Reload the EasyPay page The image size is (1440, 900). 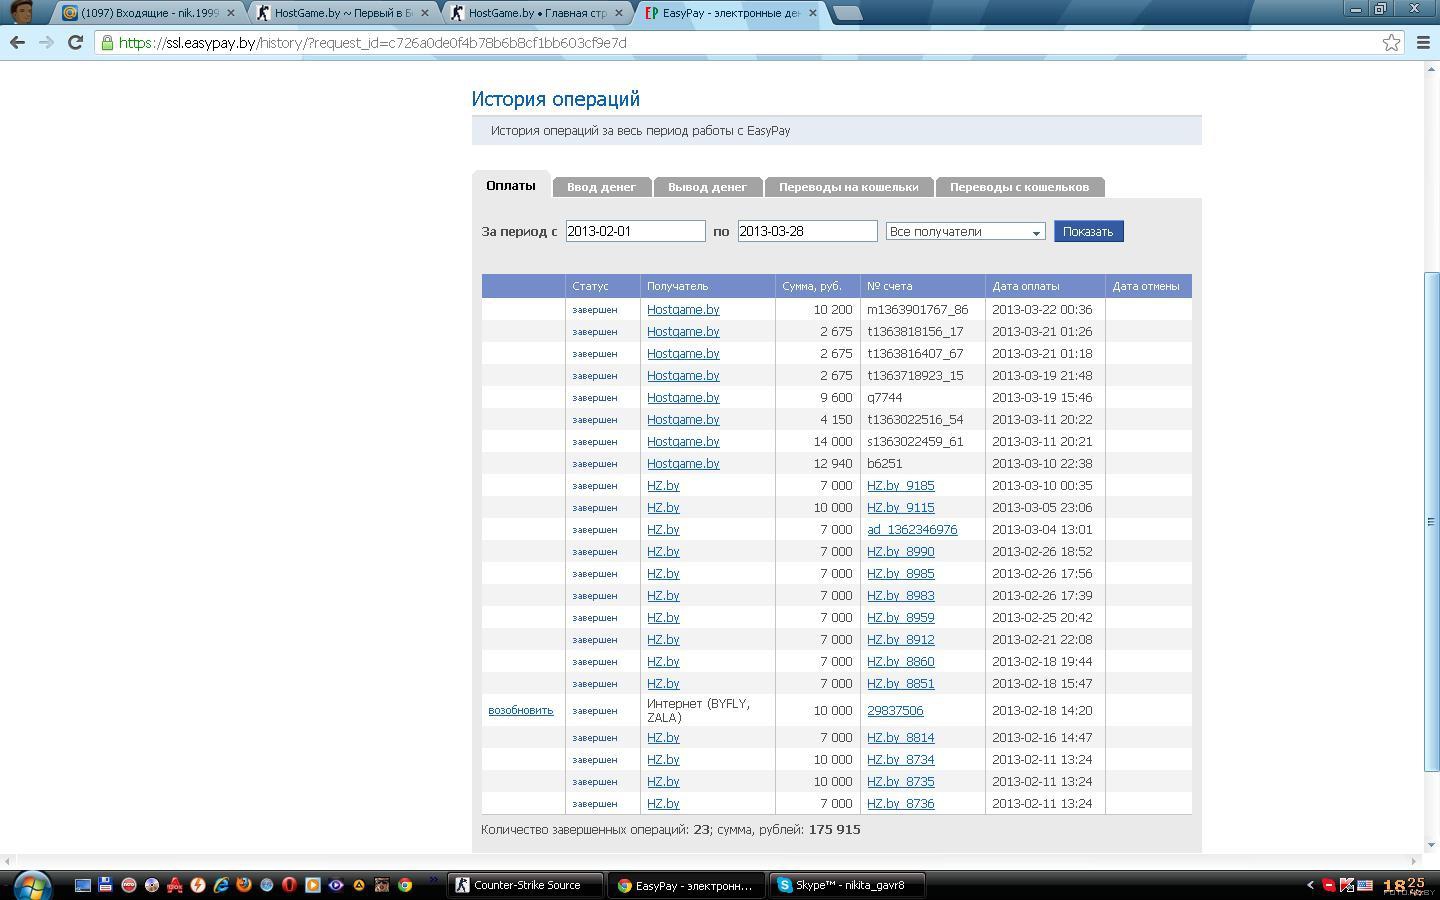coord(75,42)
